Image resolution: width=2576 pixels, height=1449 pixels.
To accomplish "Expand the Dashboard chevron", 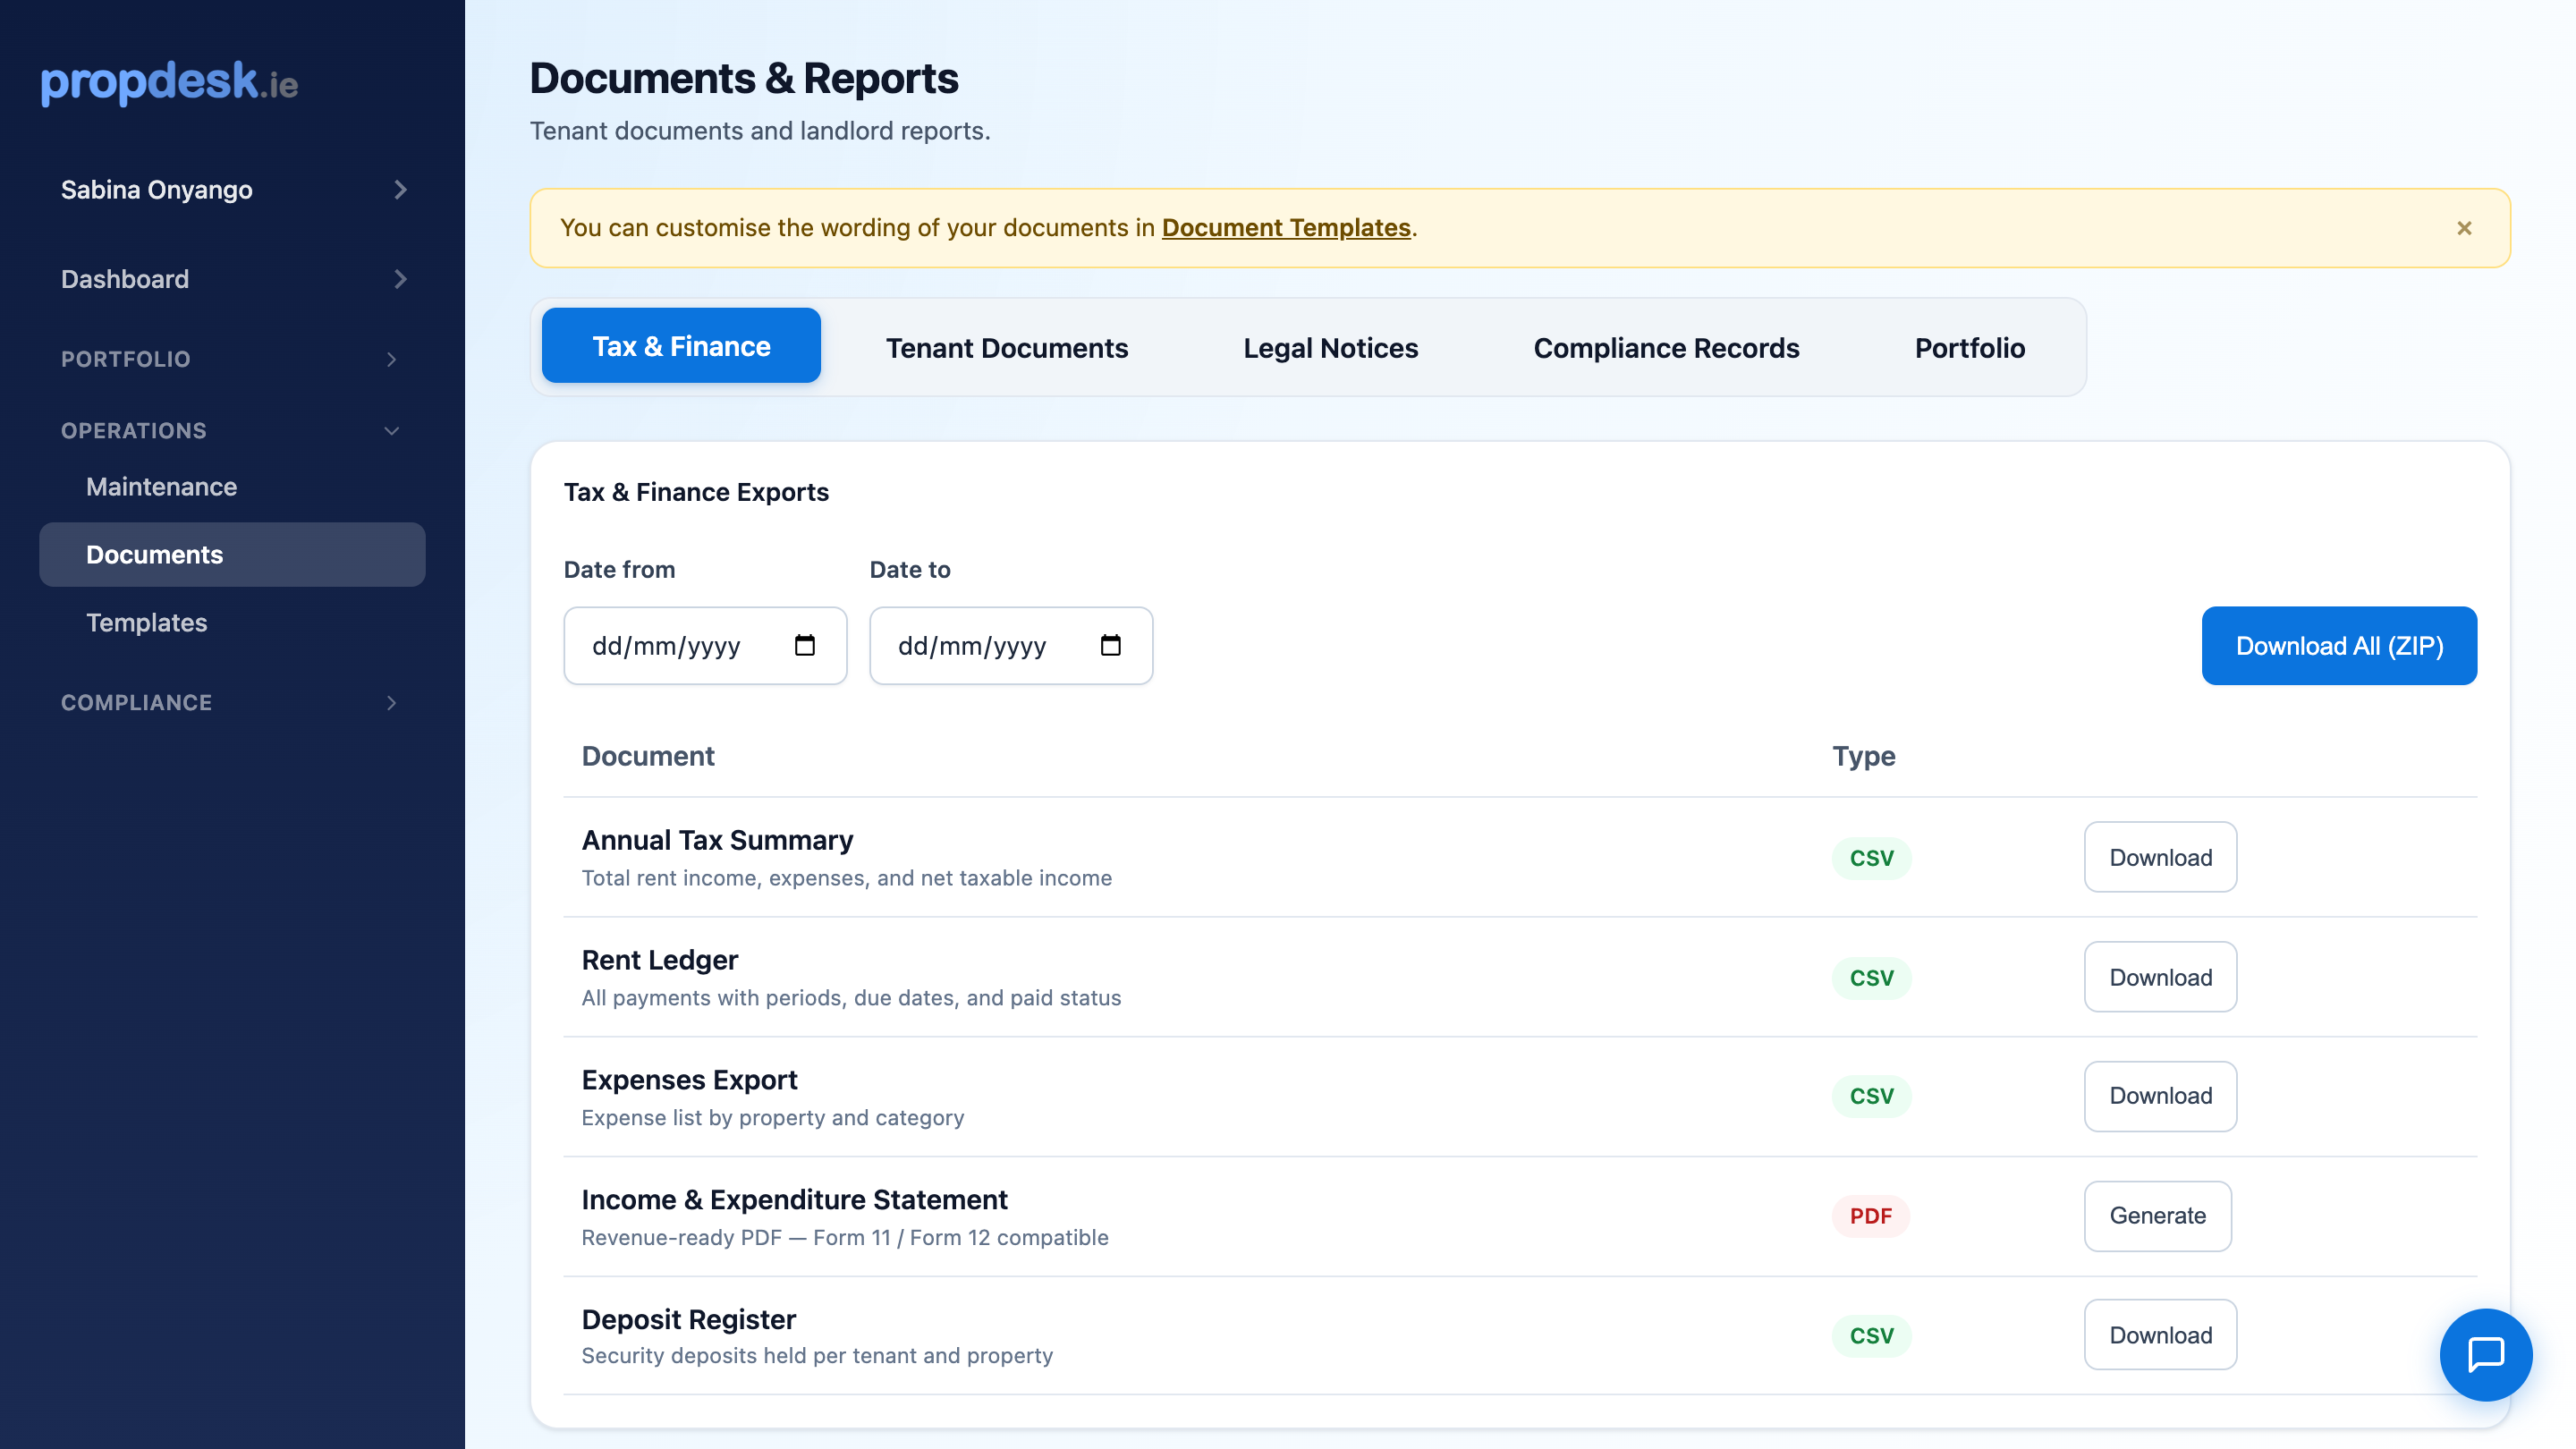I will tap(400, 279).
